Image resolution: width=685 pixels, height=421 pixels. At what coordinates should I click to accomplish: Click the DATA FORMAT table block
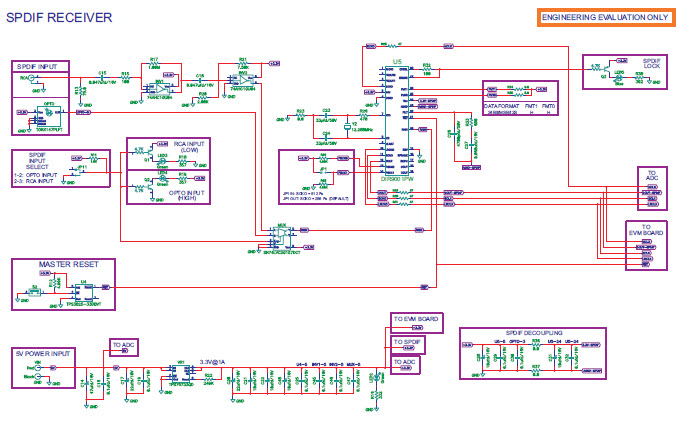coord(520,107)
